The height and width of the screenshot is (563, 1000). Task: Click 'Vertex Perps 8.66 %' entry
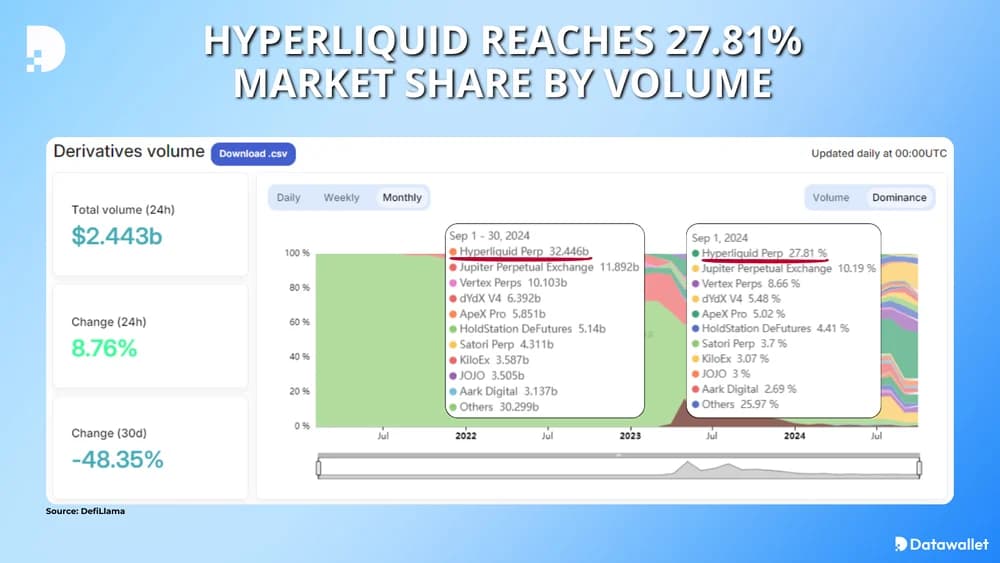pos(746,284)
